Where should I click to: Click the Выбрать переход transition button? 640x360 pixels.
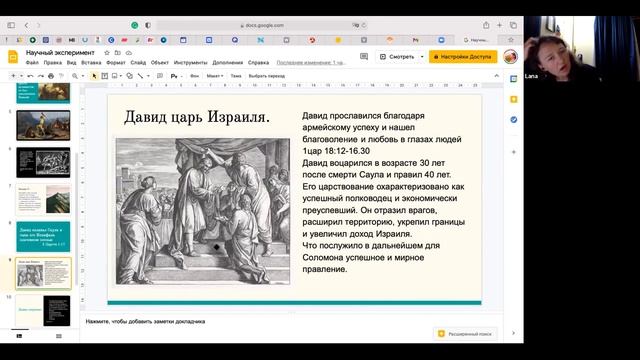267,76
